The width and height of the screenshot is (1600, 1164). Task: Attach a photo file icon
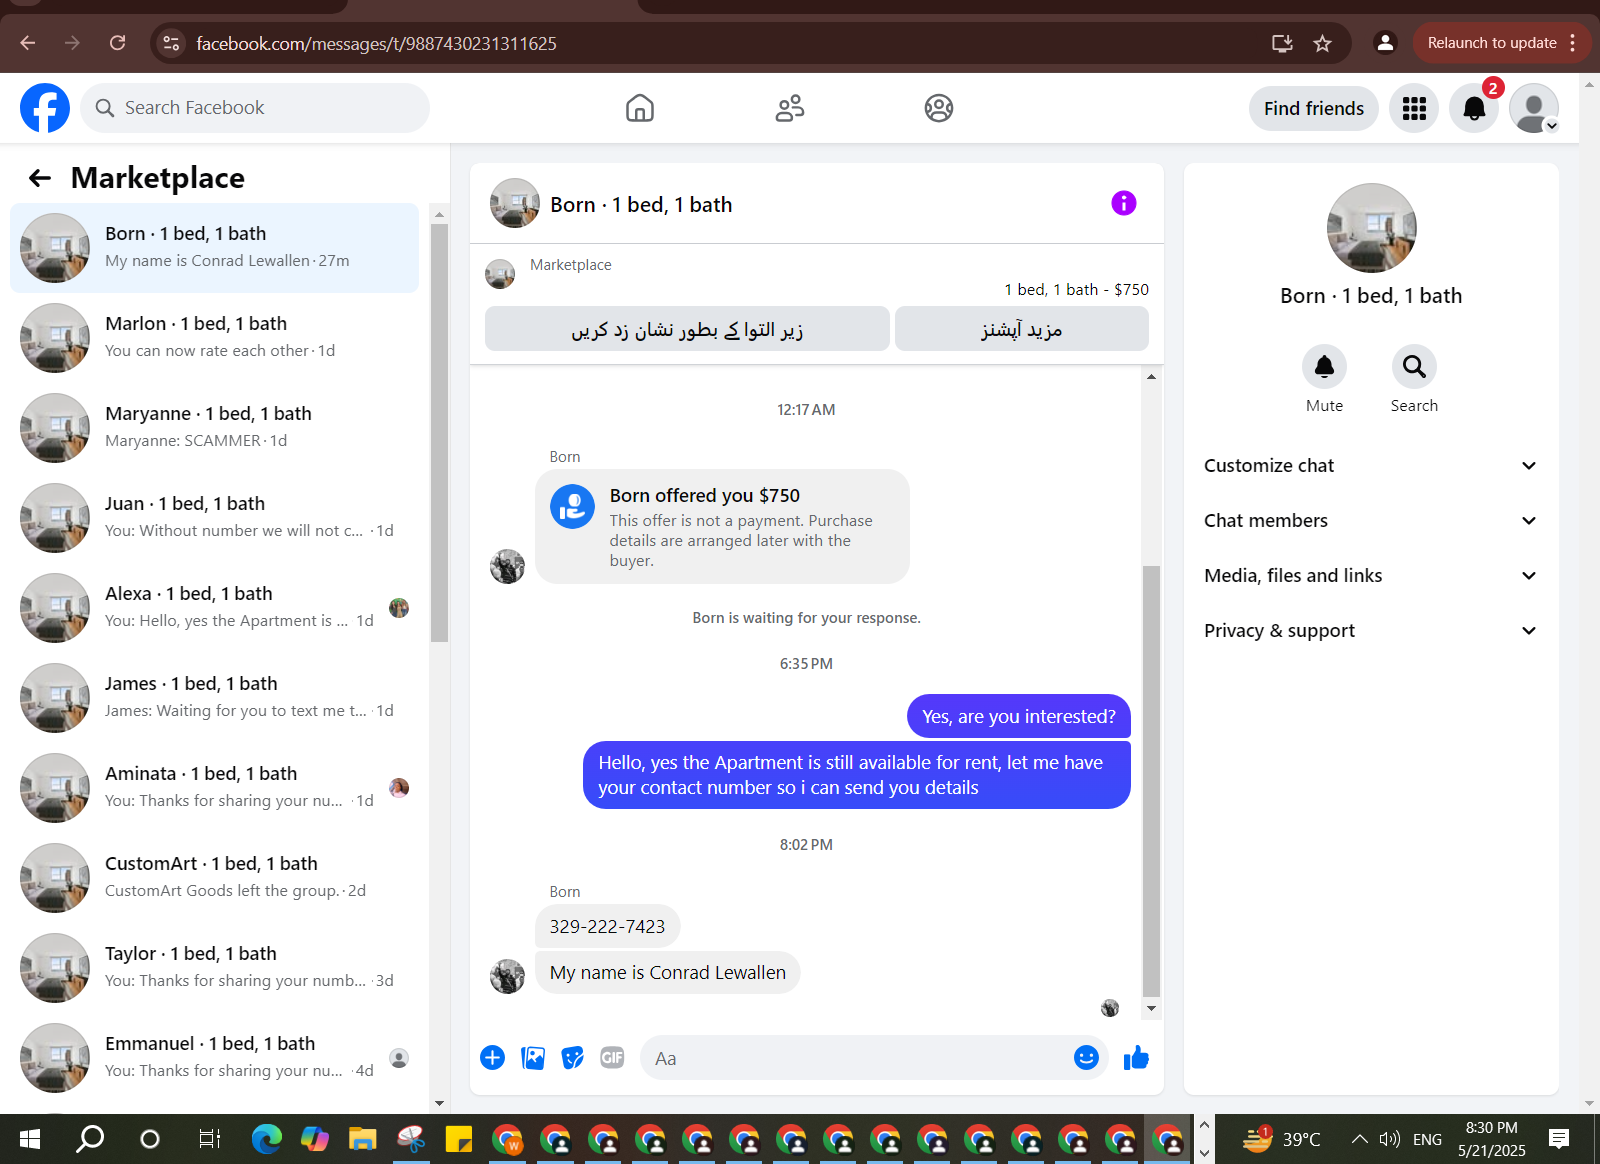coord(533,1057)
